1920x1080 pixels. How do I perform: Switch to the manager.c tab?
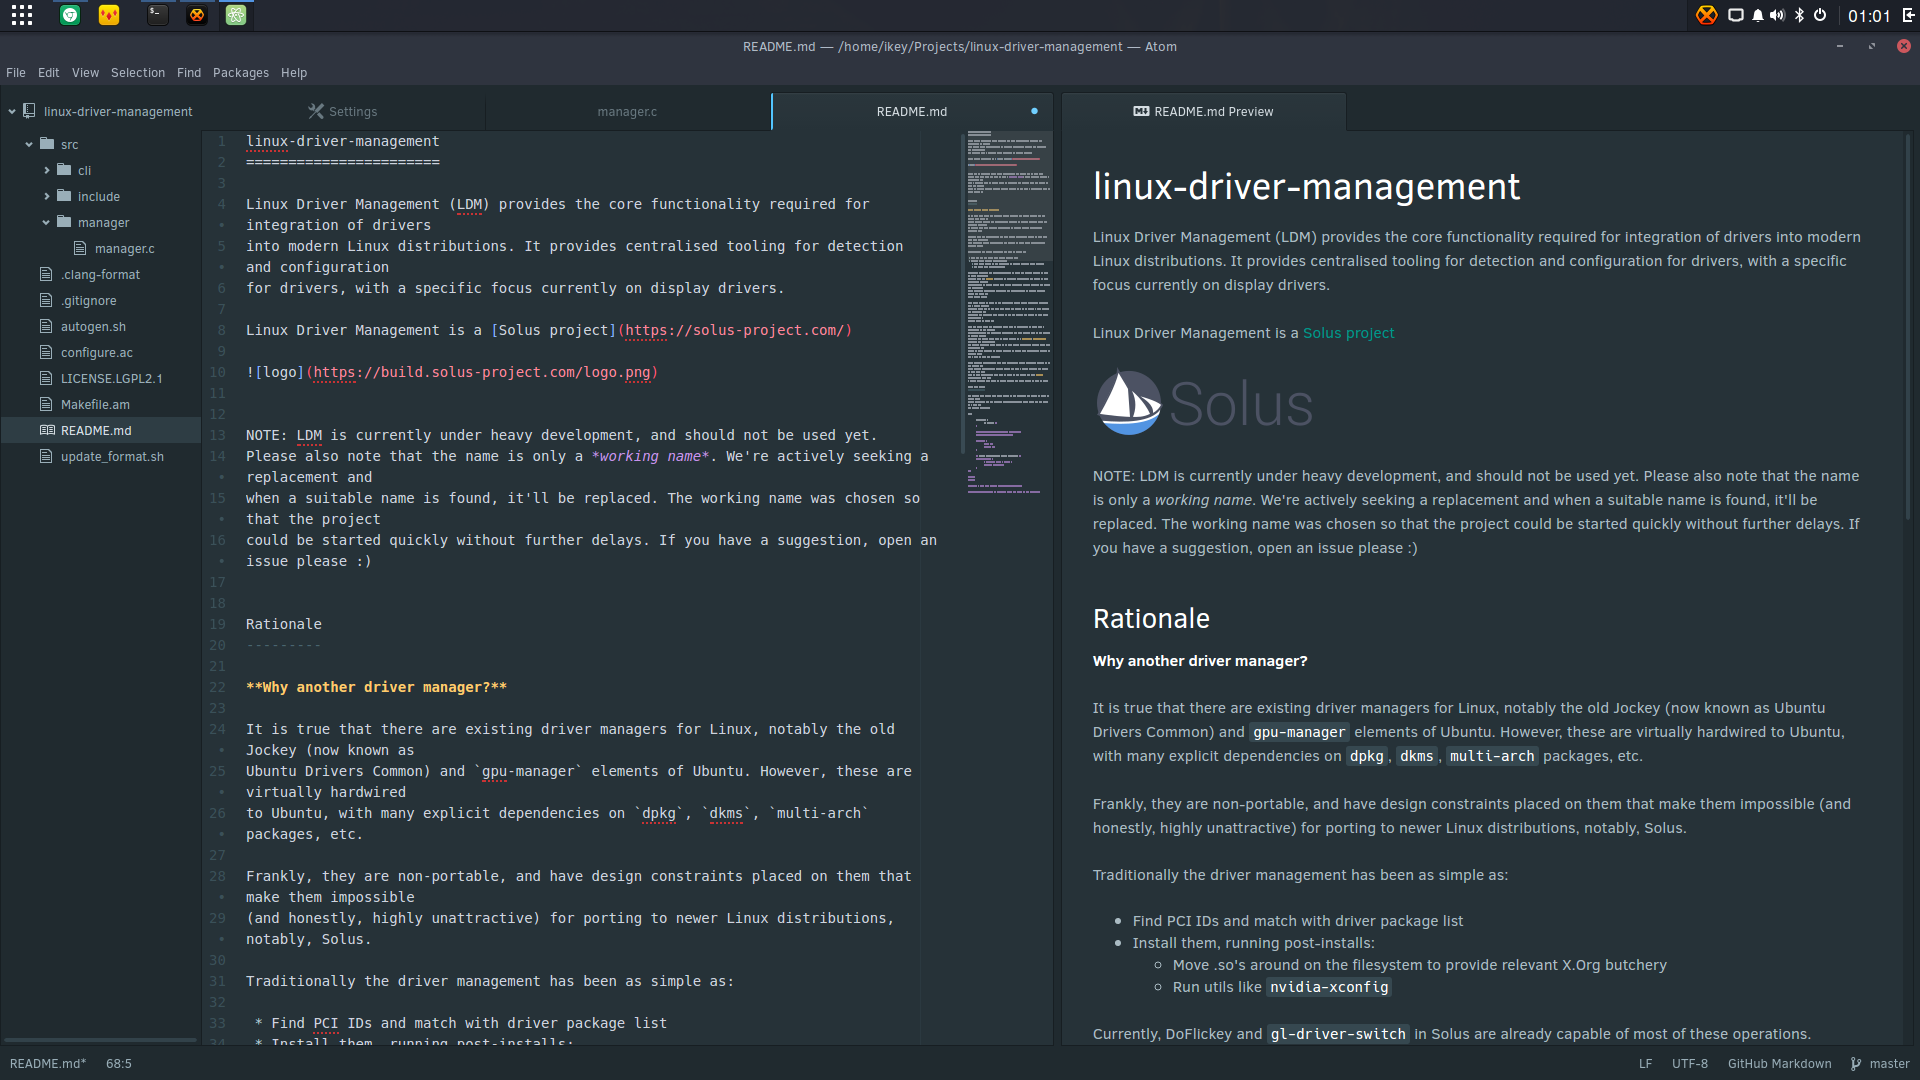click(x=627, y=111)
